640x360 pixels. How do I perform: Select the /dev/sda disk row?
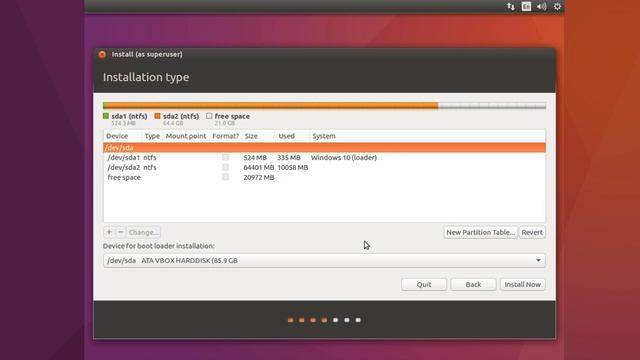click(324, 147)
